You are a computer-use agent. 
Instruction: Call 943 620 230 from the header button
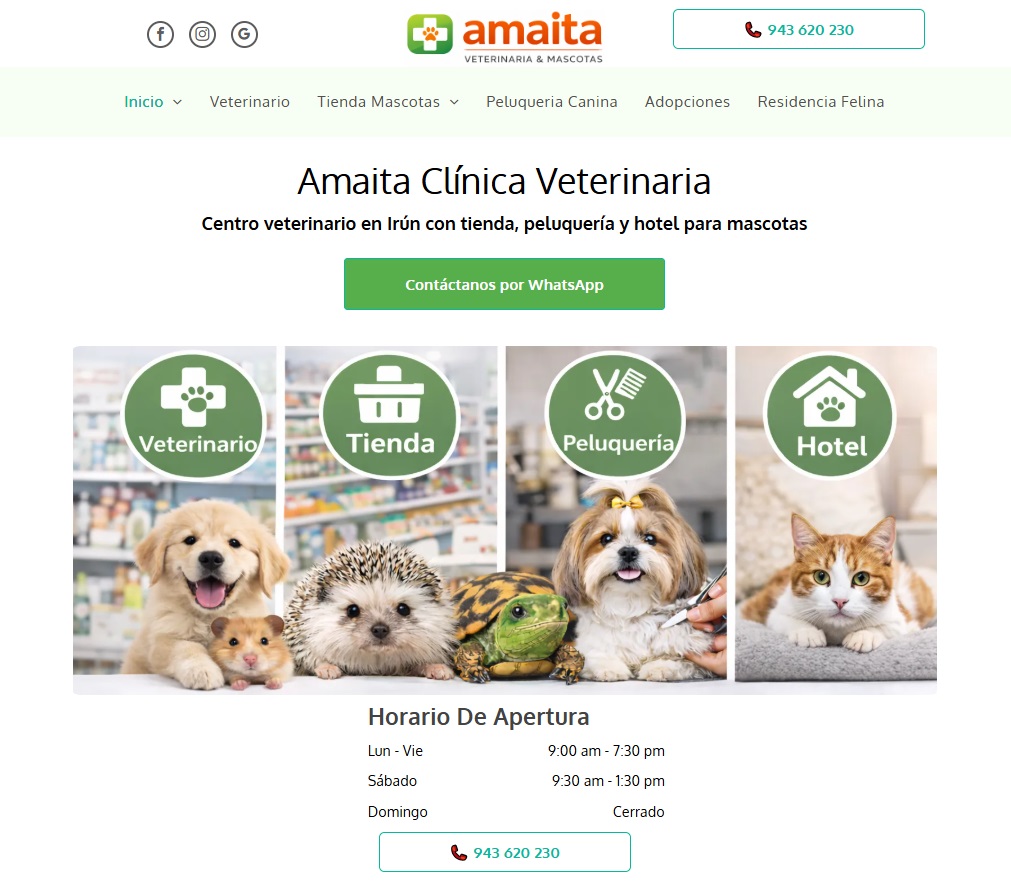pos(799,29)
